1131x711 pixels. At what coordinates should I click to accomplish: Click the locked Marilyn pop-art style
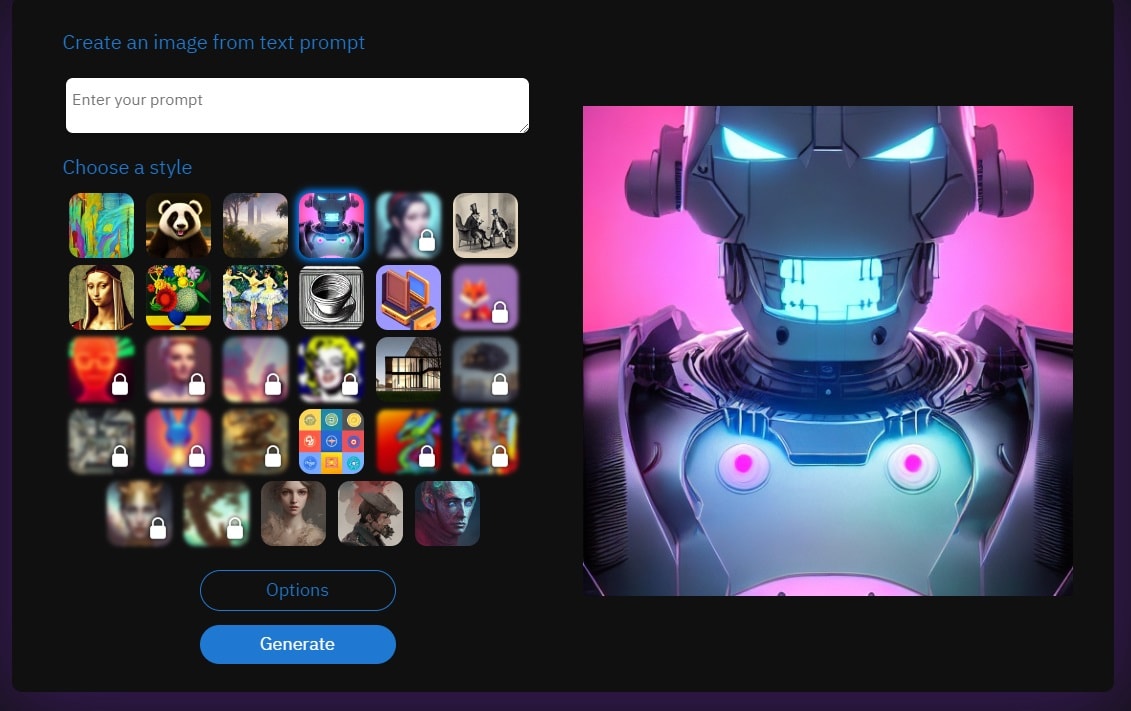click(332, 369)
